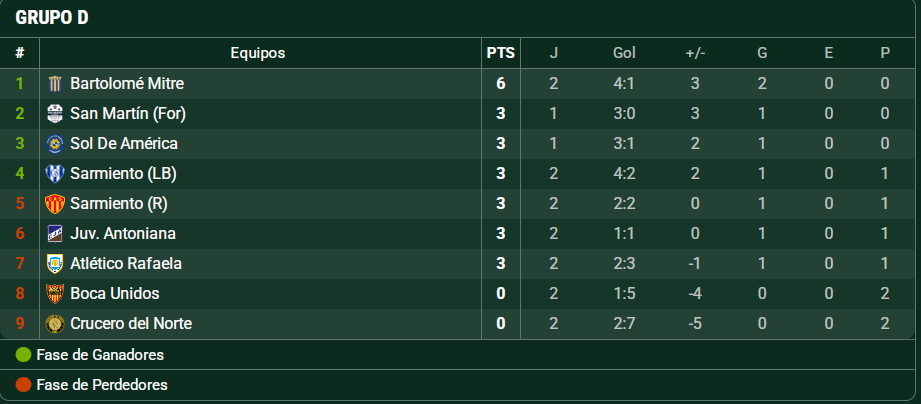The image size is (921, 404).
Task: Click the GRUPO D title
Action: [x=52, y=18]
